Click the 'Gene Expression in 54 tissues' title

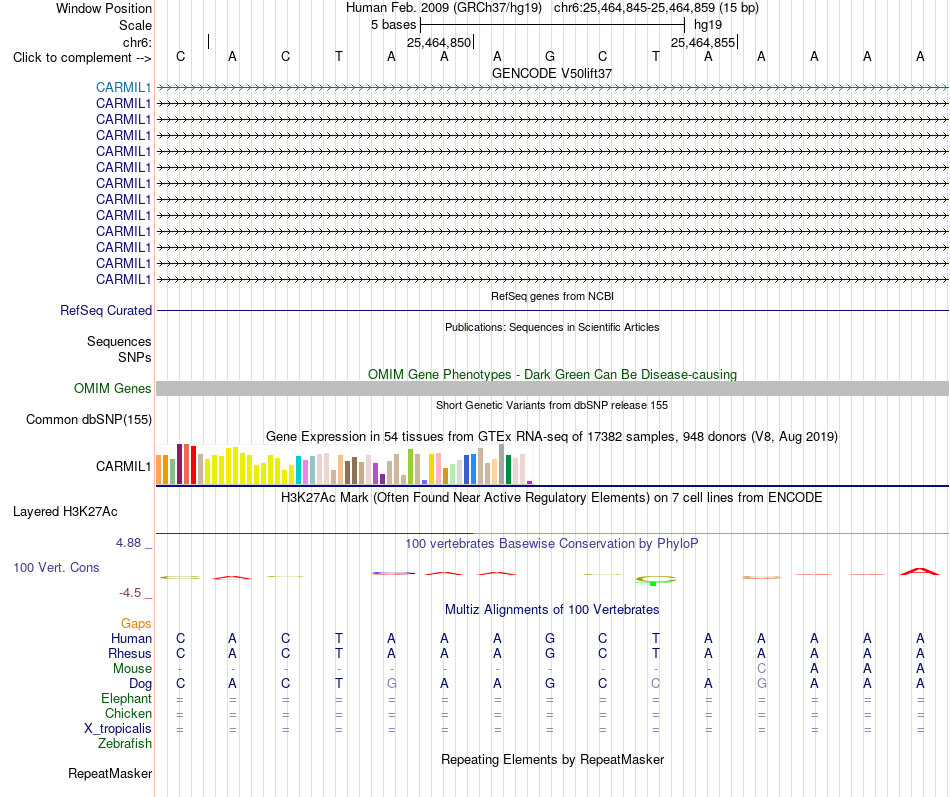pos(552,436)
